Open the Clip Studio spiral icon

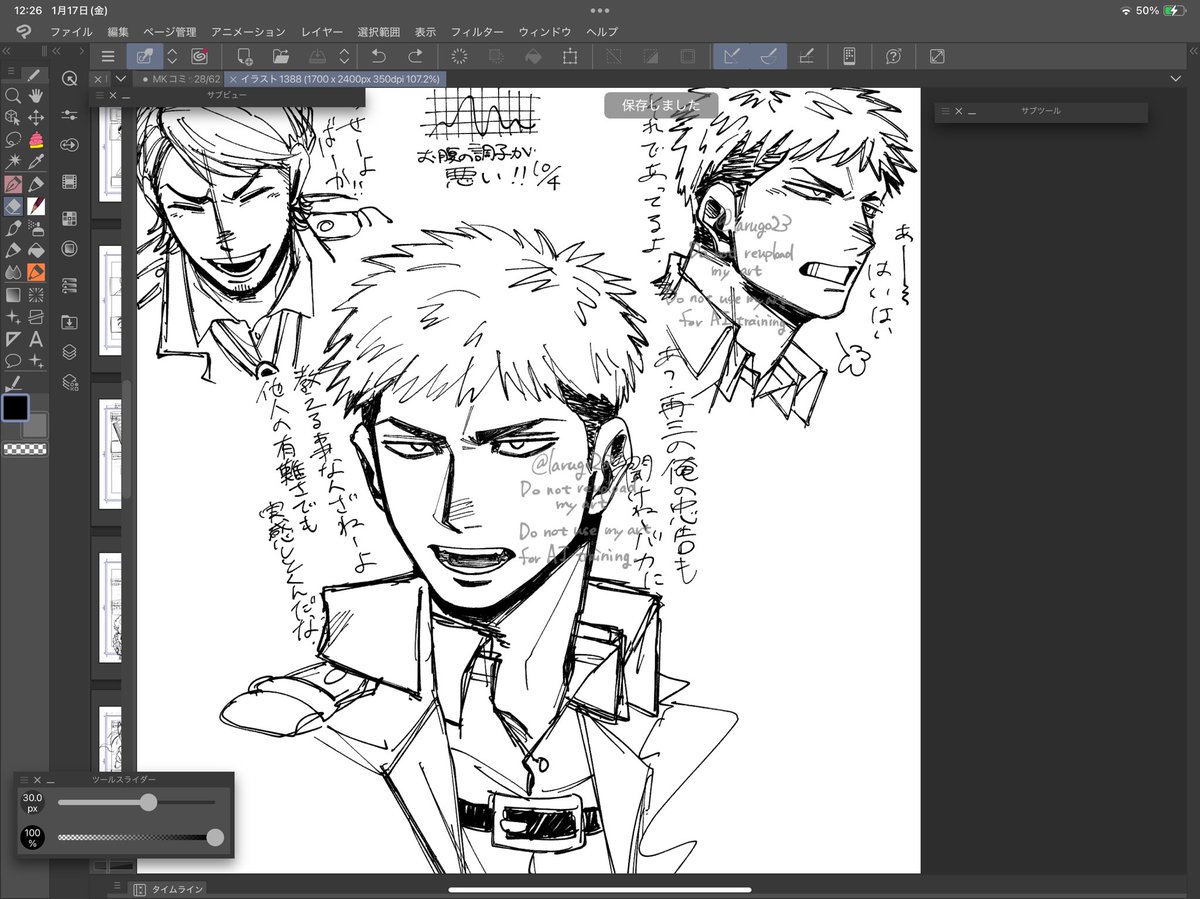(199, 56)
